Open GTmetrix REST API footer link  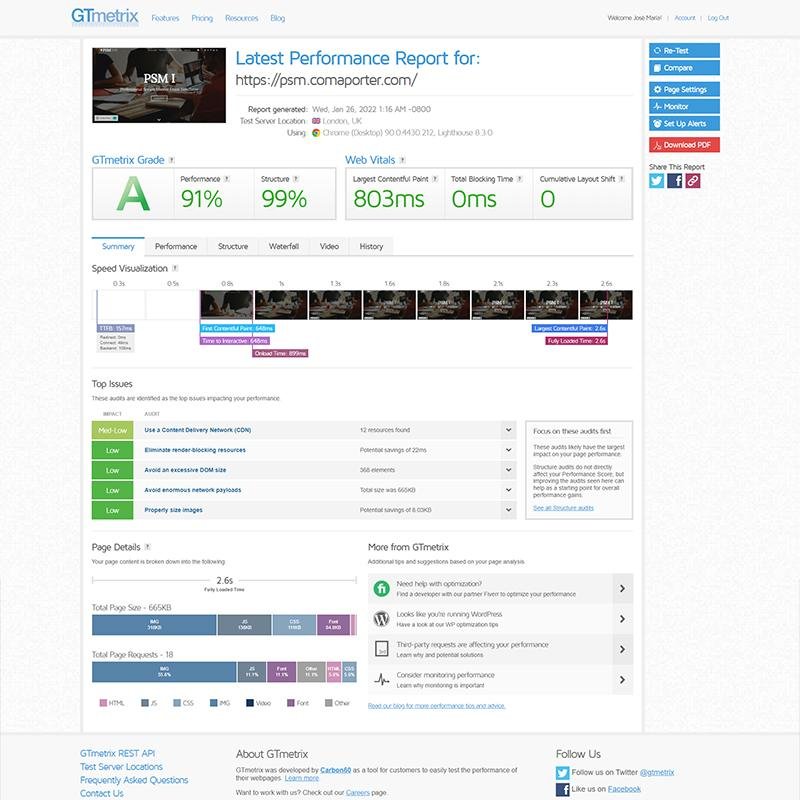click(117, 754)
